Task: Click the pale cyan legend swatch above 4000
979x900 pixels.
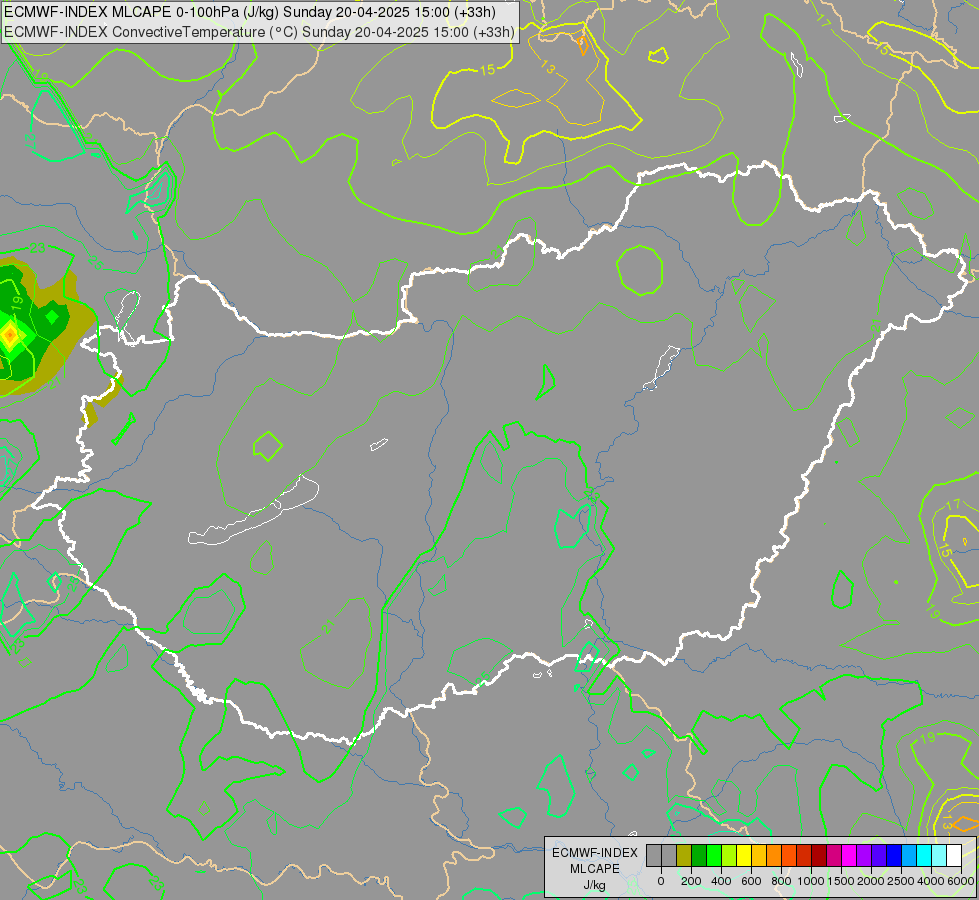Action: [940, 855]
